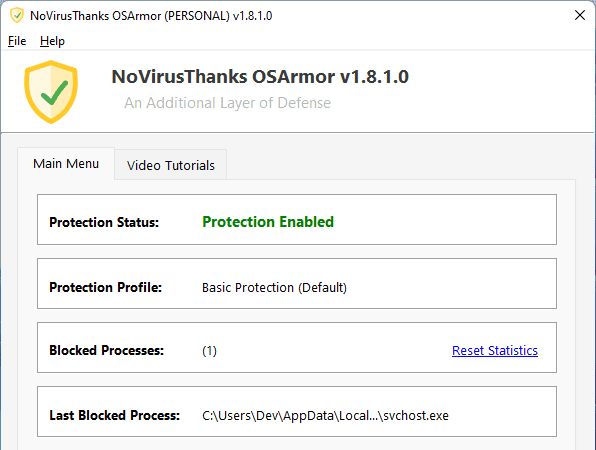Click the large yellow shield logo
Viewport: 596px width, 450px height.
(x=51, y=92)
